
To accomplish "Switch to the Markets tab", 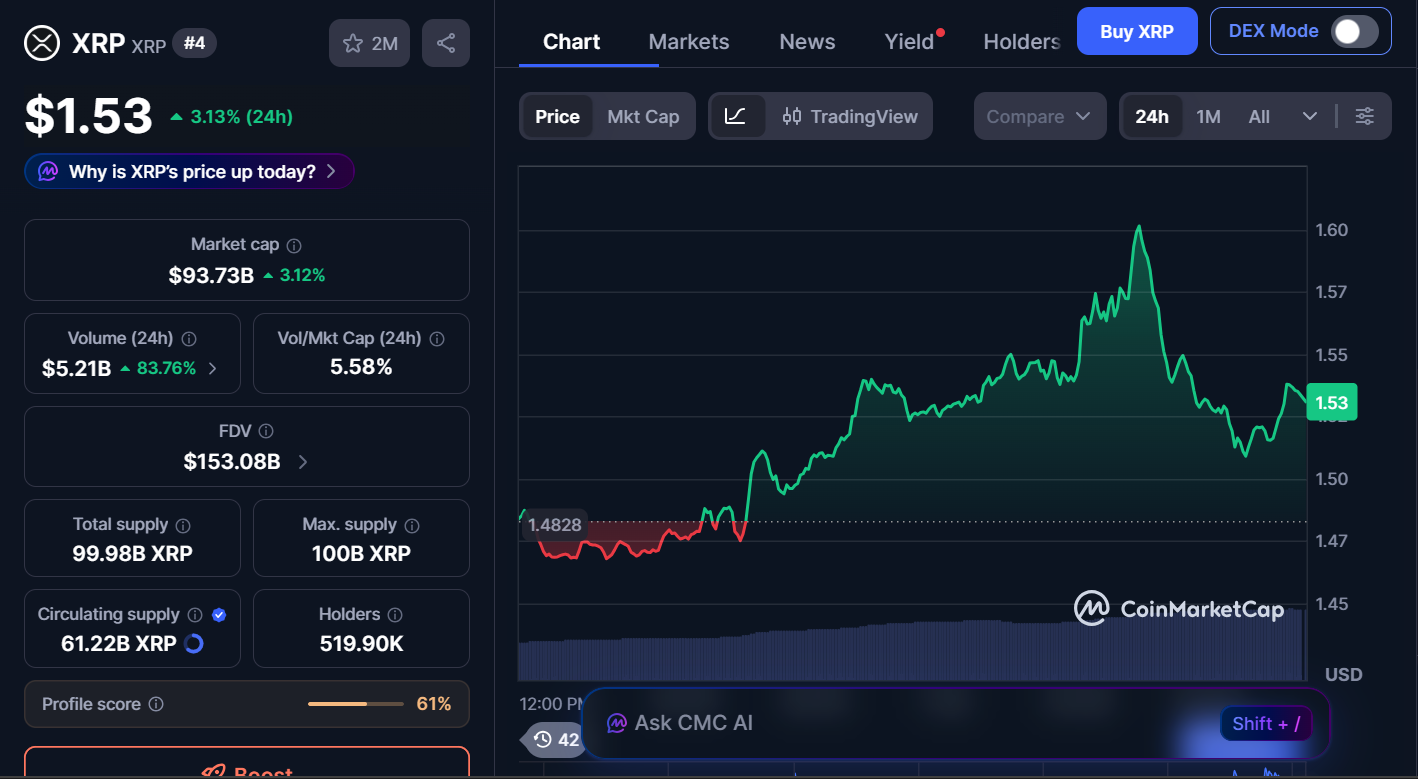I will 688,41.
